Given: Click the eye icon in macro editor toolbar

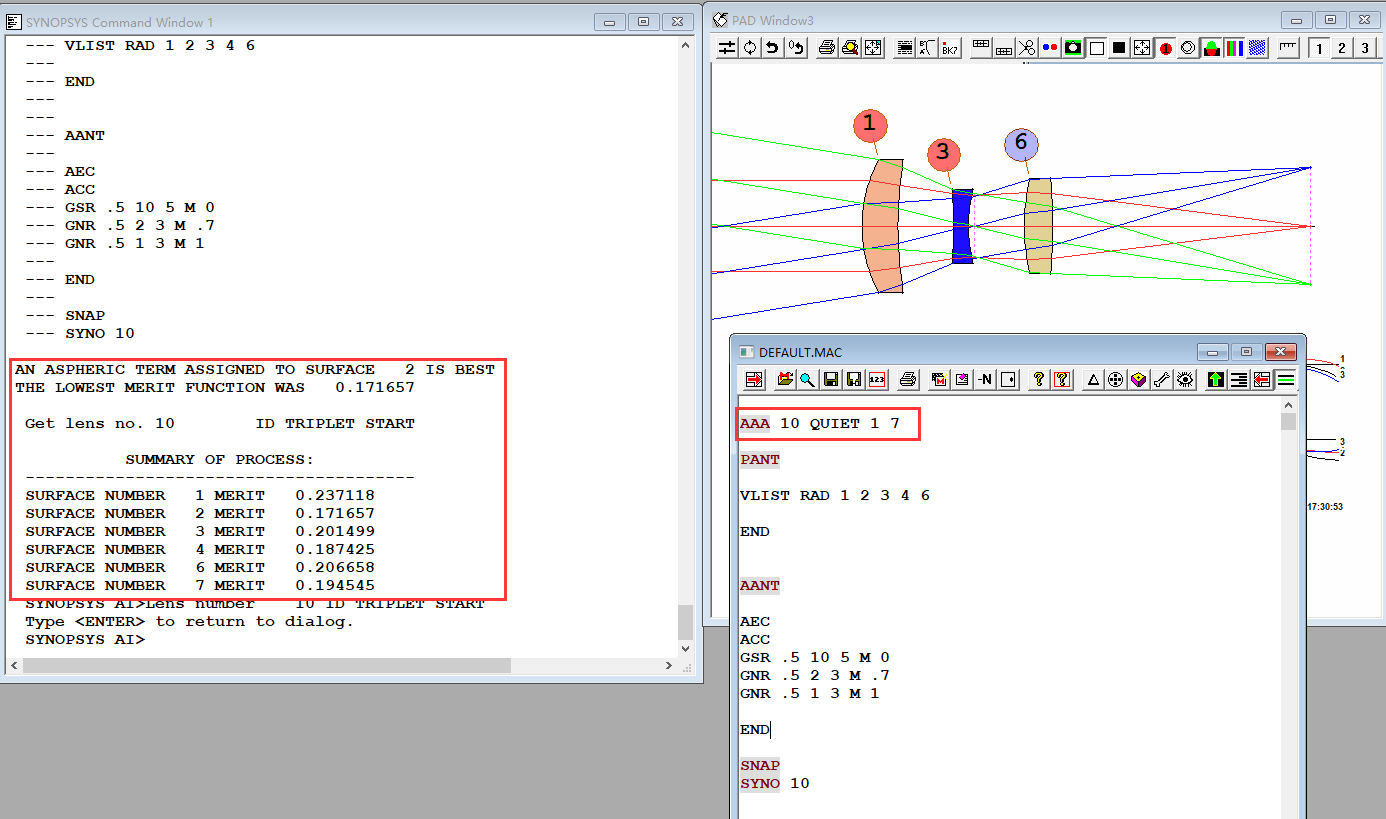Looking at the screenshot, I should [x=1185, y=379].
